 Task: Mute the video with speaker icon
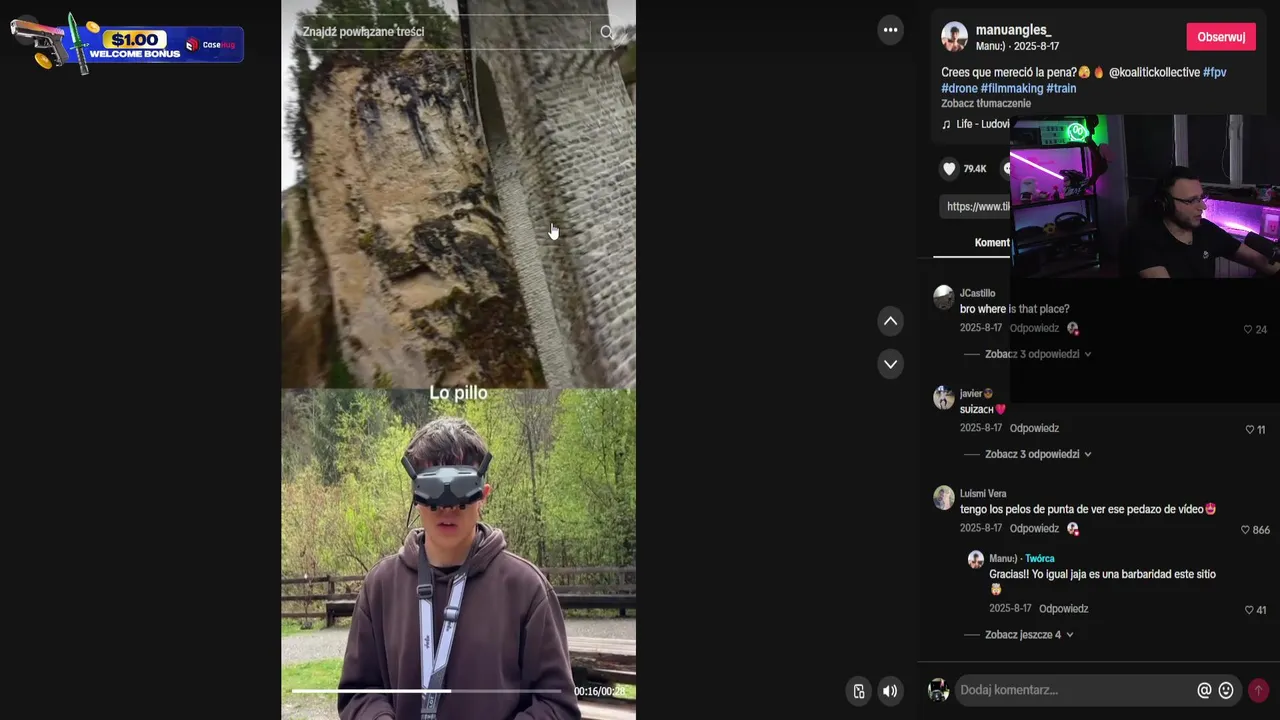point(890,691)
